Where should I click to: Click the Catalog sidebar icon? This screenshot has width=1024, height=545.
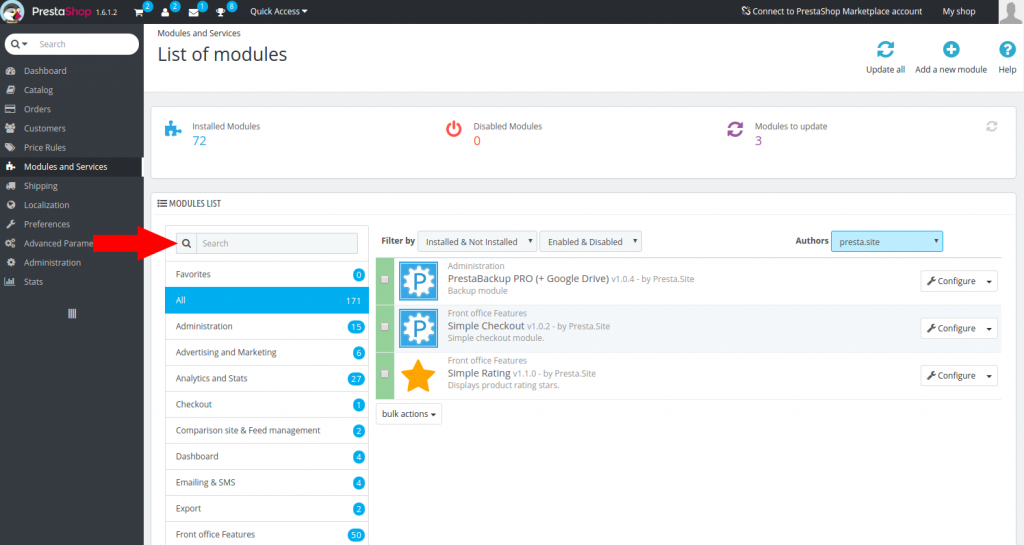click(x=10, y=90)
